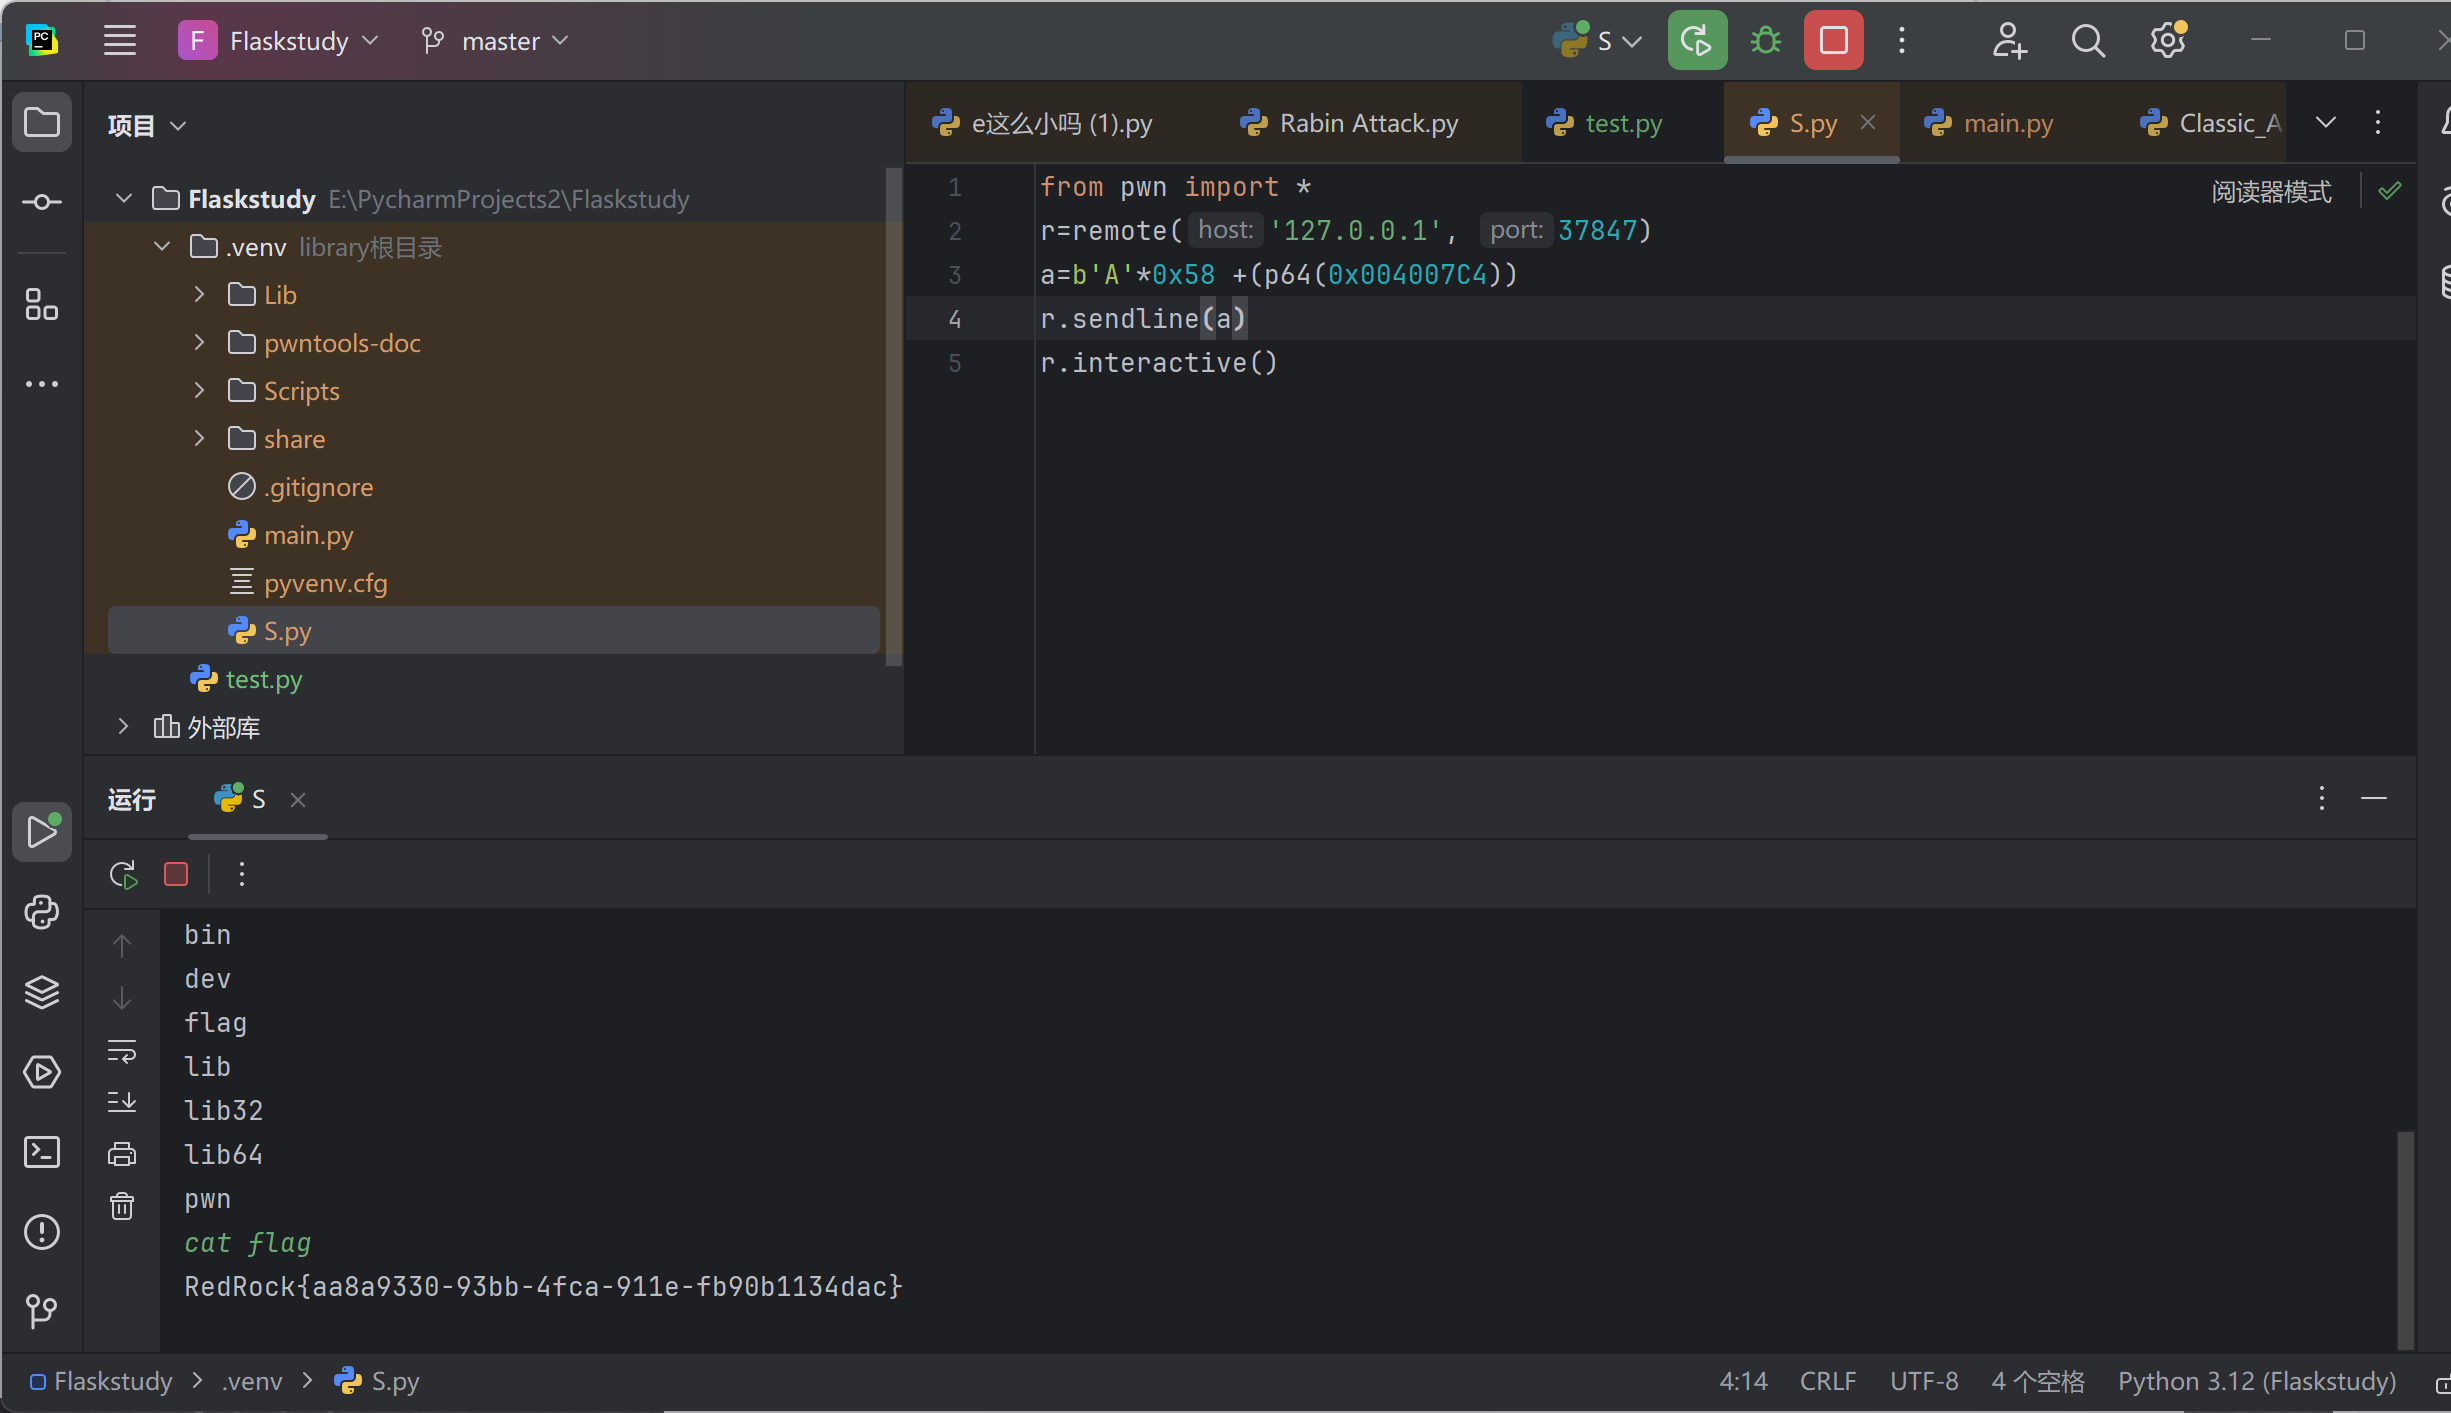The height and width of the screenshot is (1413, 2451).
Task: Open Python Console tool window icon
Action: click(41, 912)
